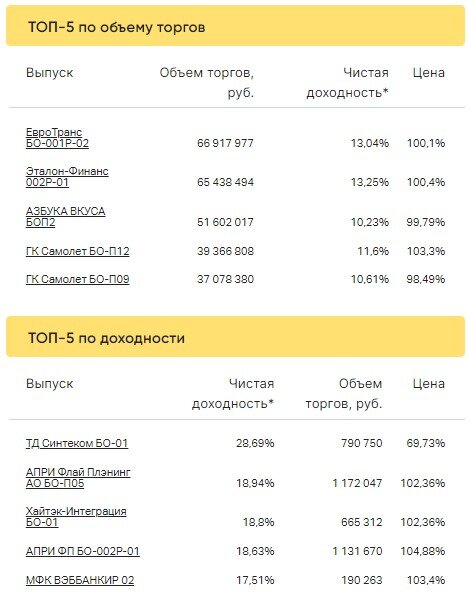Open Хайтэк-Интеграция БО-01 link
This screenshot has width=468, height=597.
click(76, 517)
